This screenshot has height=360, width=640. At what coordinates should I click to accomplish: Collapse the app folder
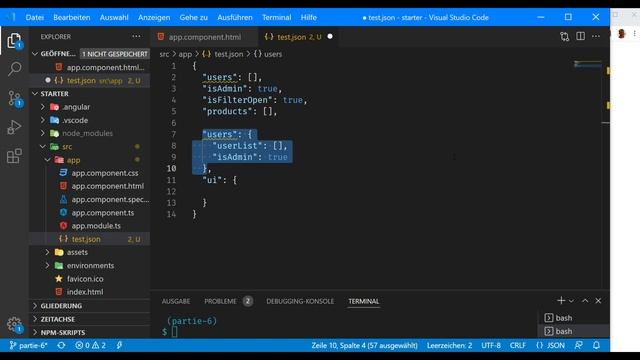[x=47, y=160]
